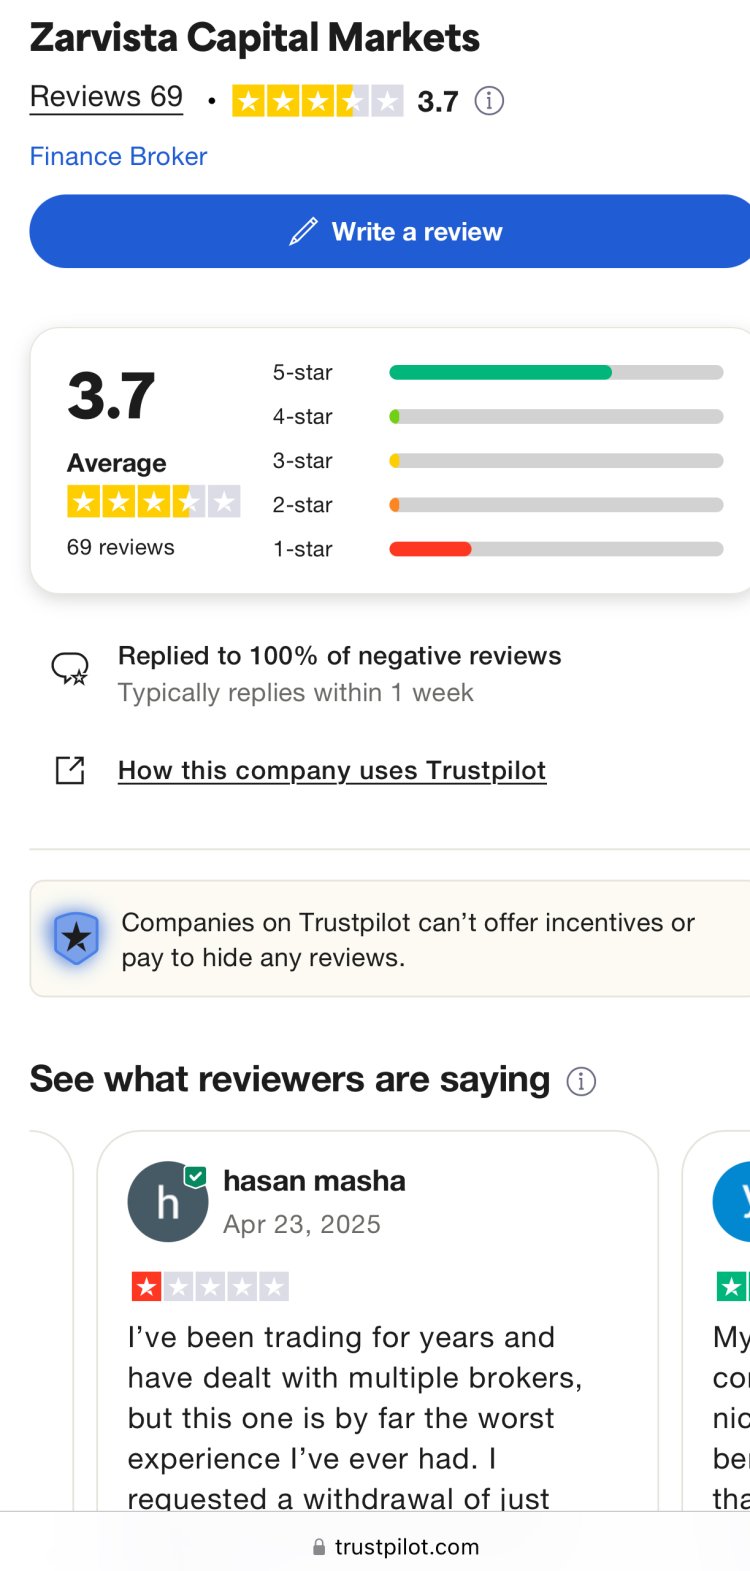Tap the trustpilot.com address bar

(400, 1547)
